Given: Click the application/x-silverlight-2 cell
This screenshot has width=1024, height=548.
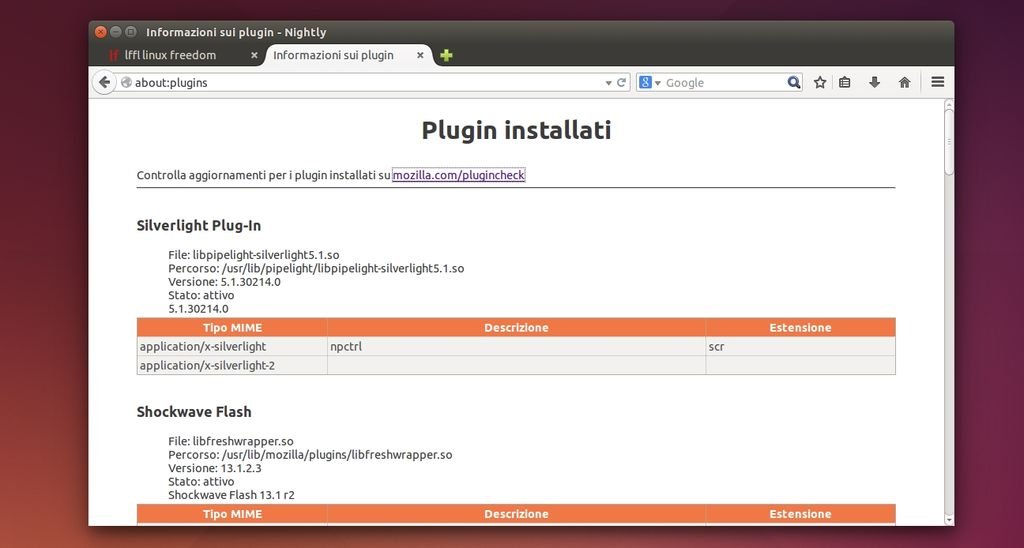Looking at the screenshot, I should [x=232, y=366].
